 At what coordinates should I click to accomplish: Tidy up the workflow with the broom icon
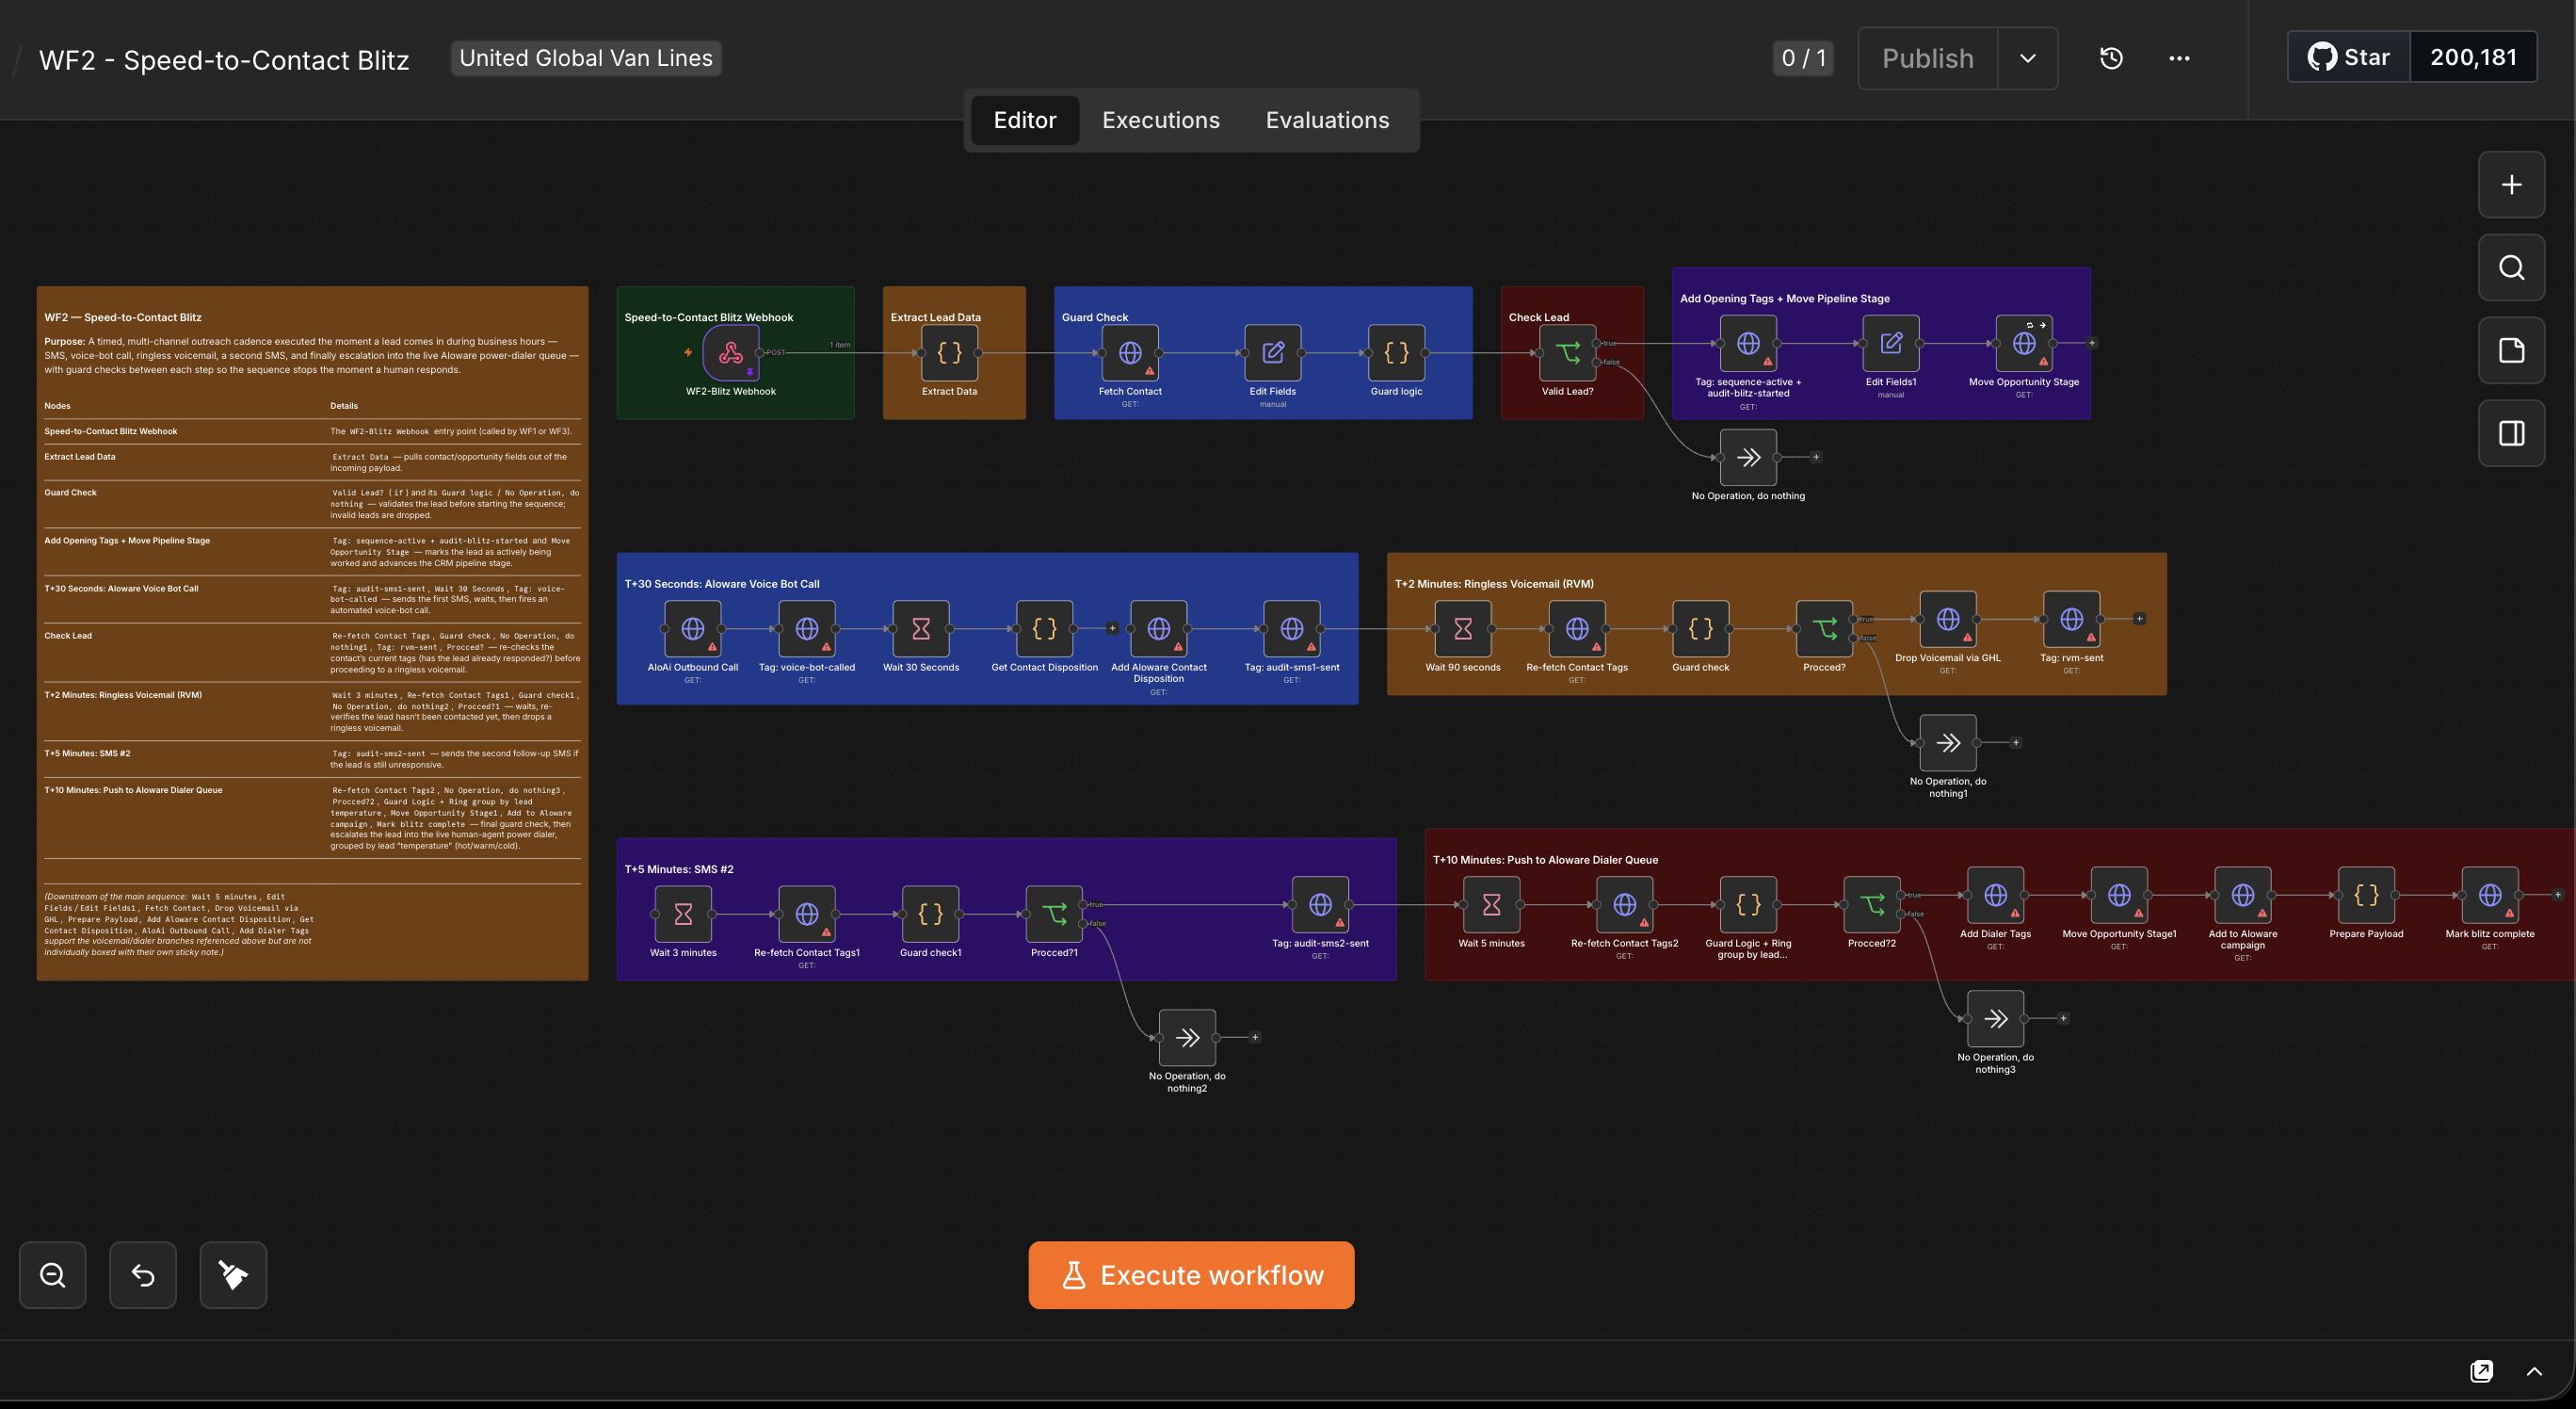[x=233, y=1275]
